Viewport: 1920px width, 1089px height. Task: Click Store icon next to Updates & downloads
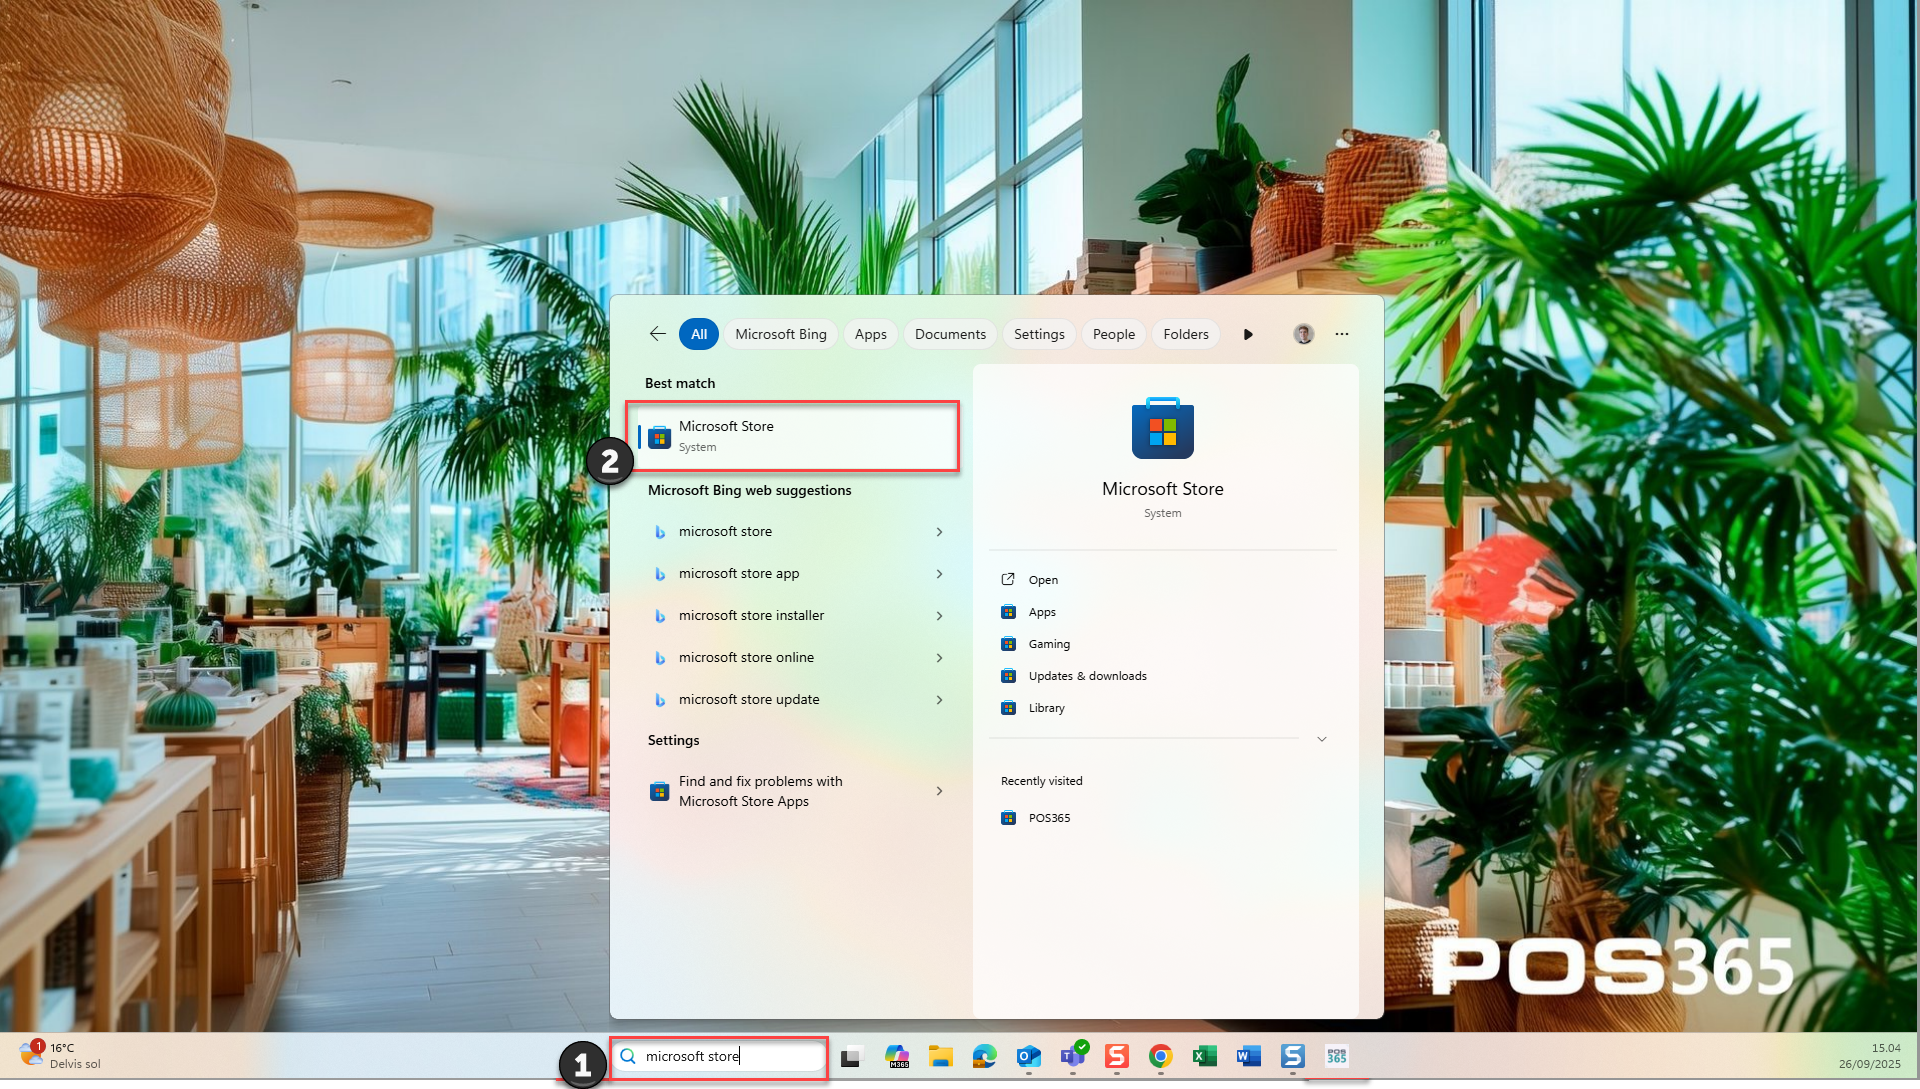[x=1009, y=676]
